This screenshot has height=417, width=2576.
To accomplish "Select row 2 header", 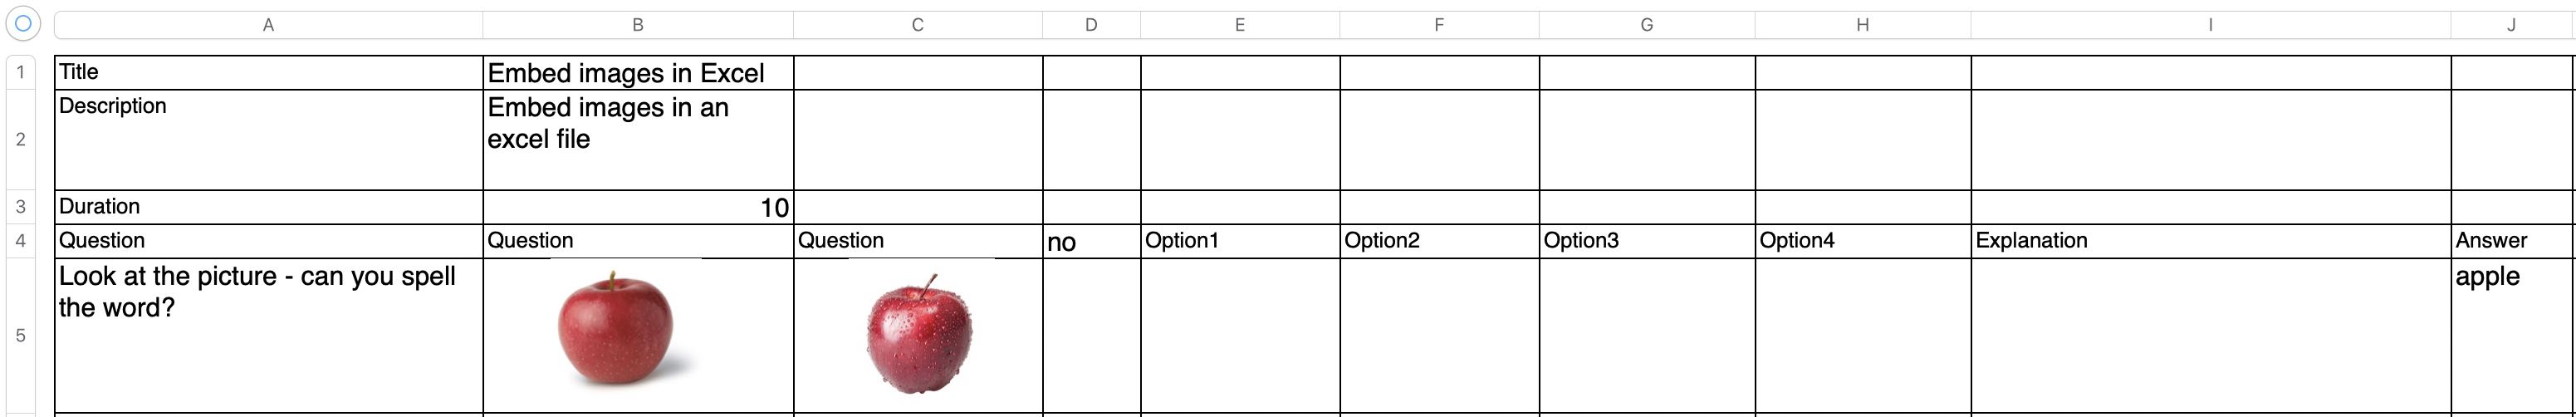I will pos(20,139).
